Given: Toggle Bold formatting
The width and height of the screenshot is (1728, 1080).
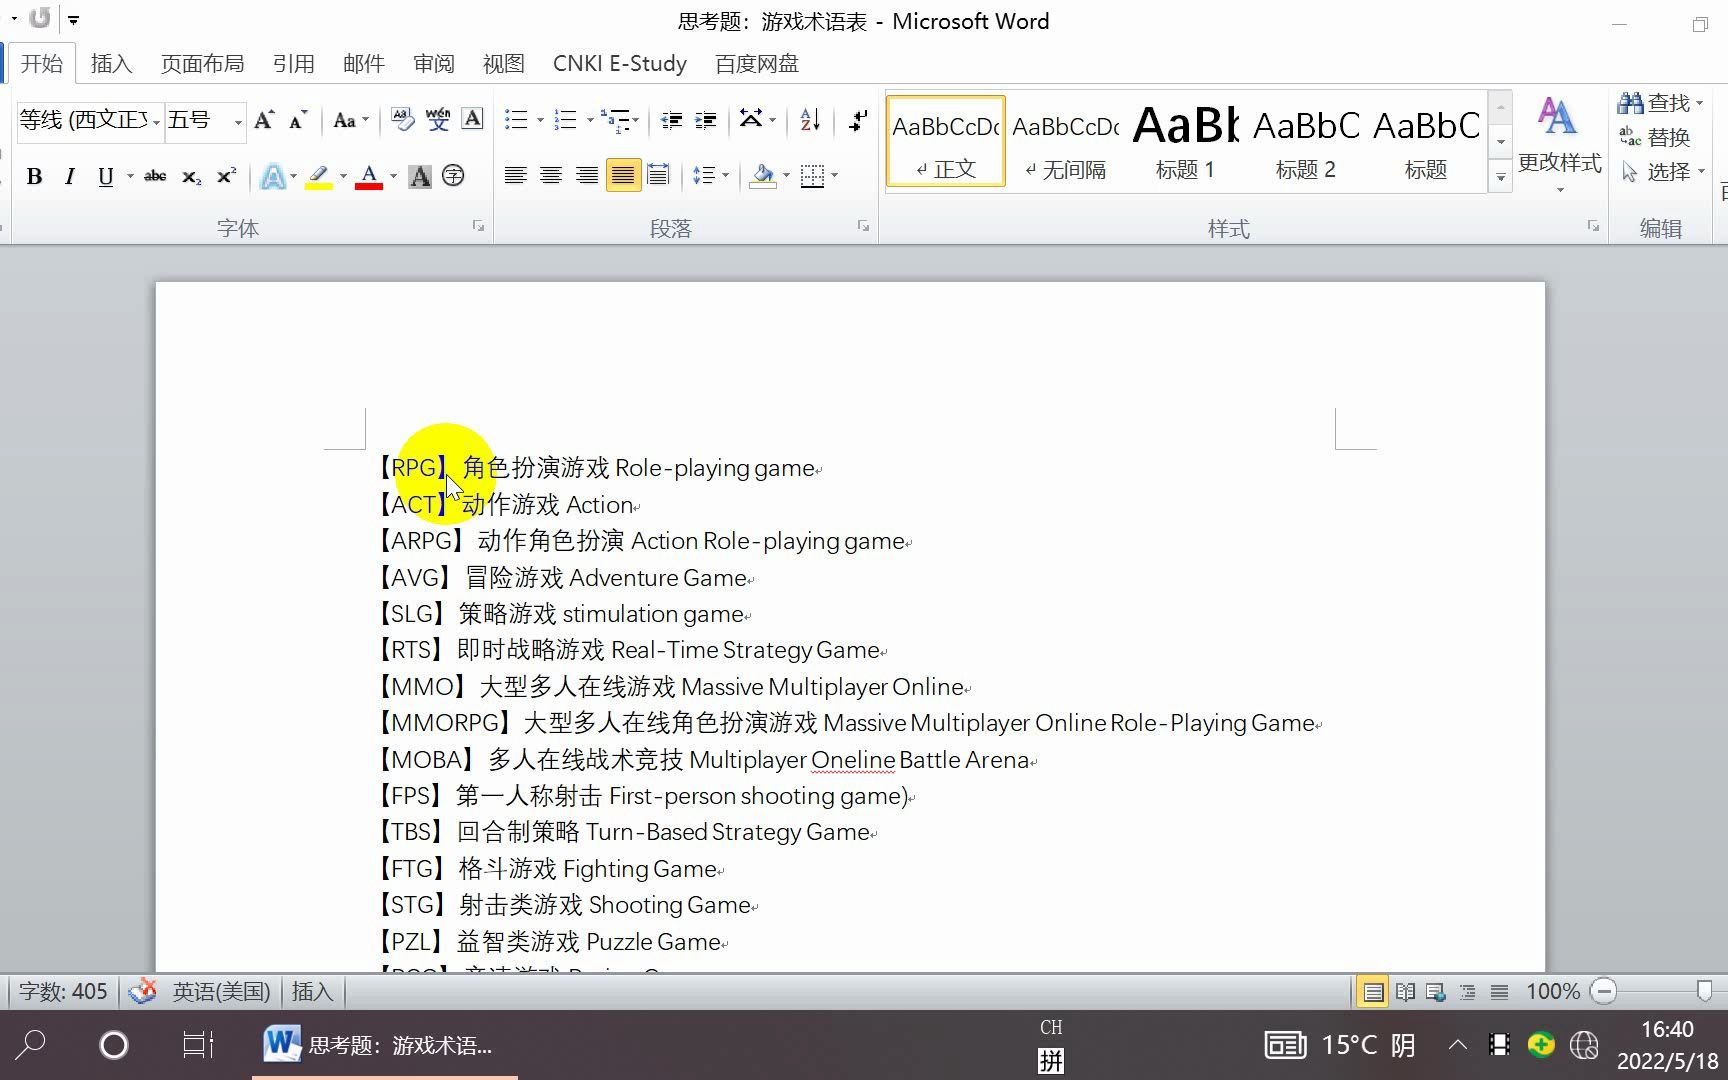Looking at the screenshot, I should coord(35,177).
